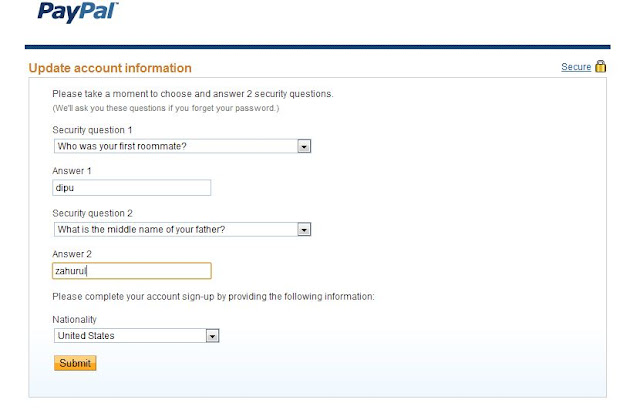Click the arrow button of the Nationality combo
The image size is (640, 413).
coord(212,336)
